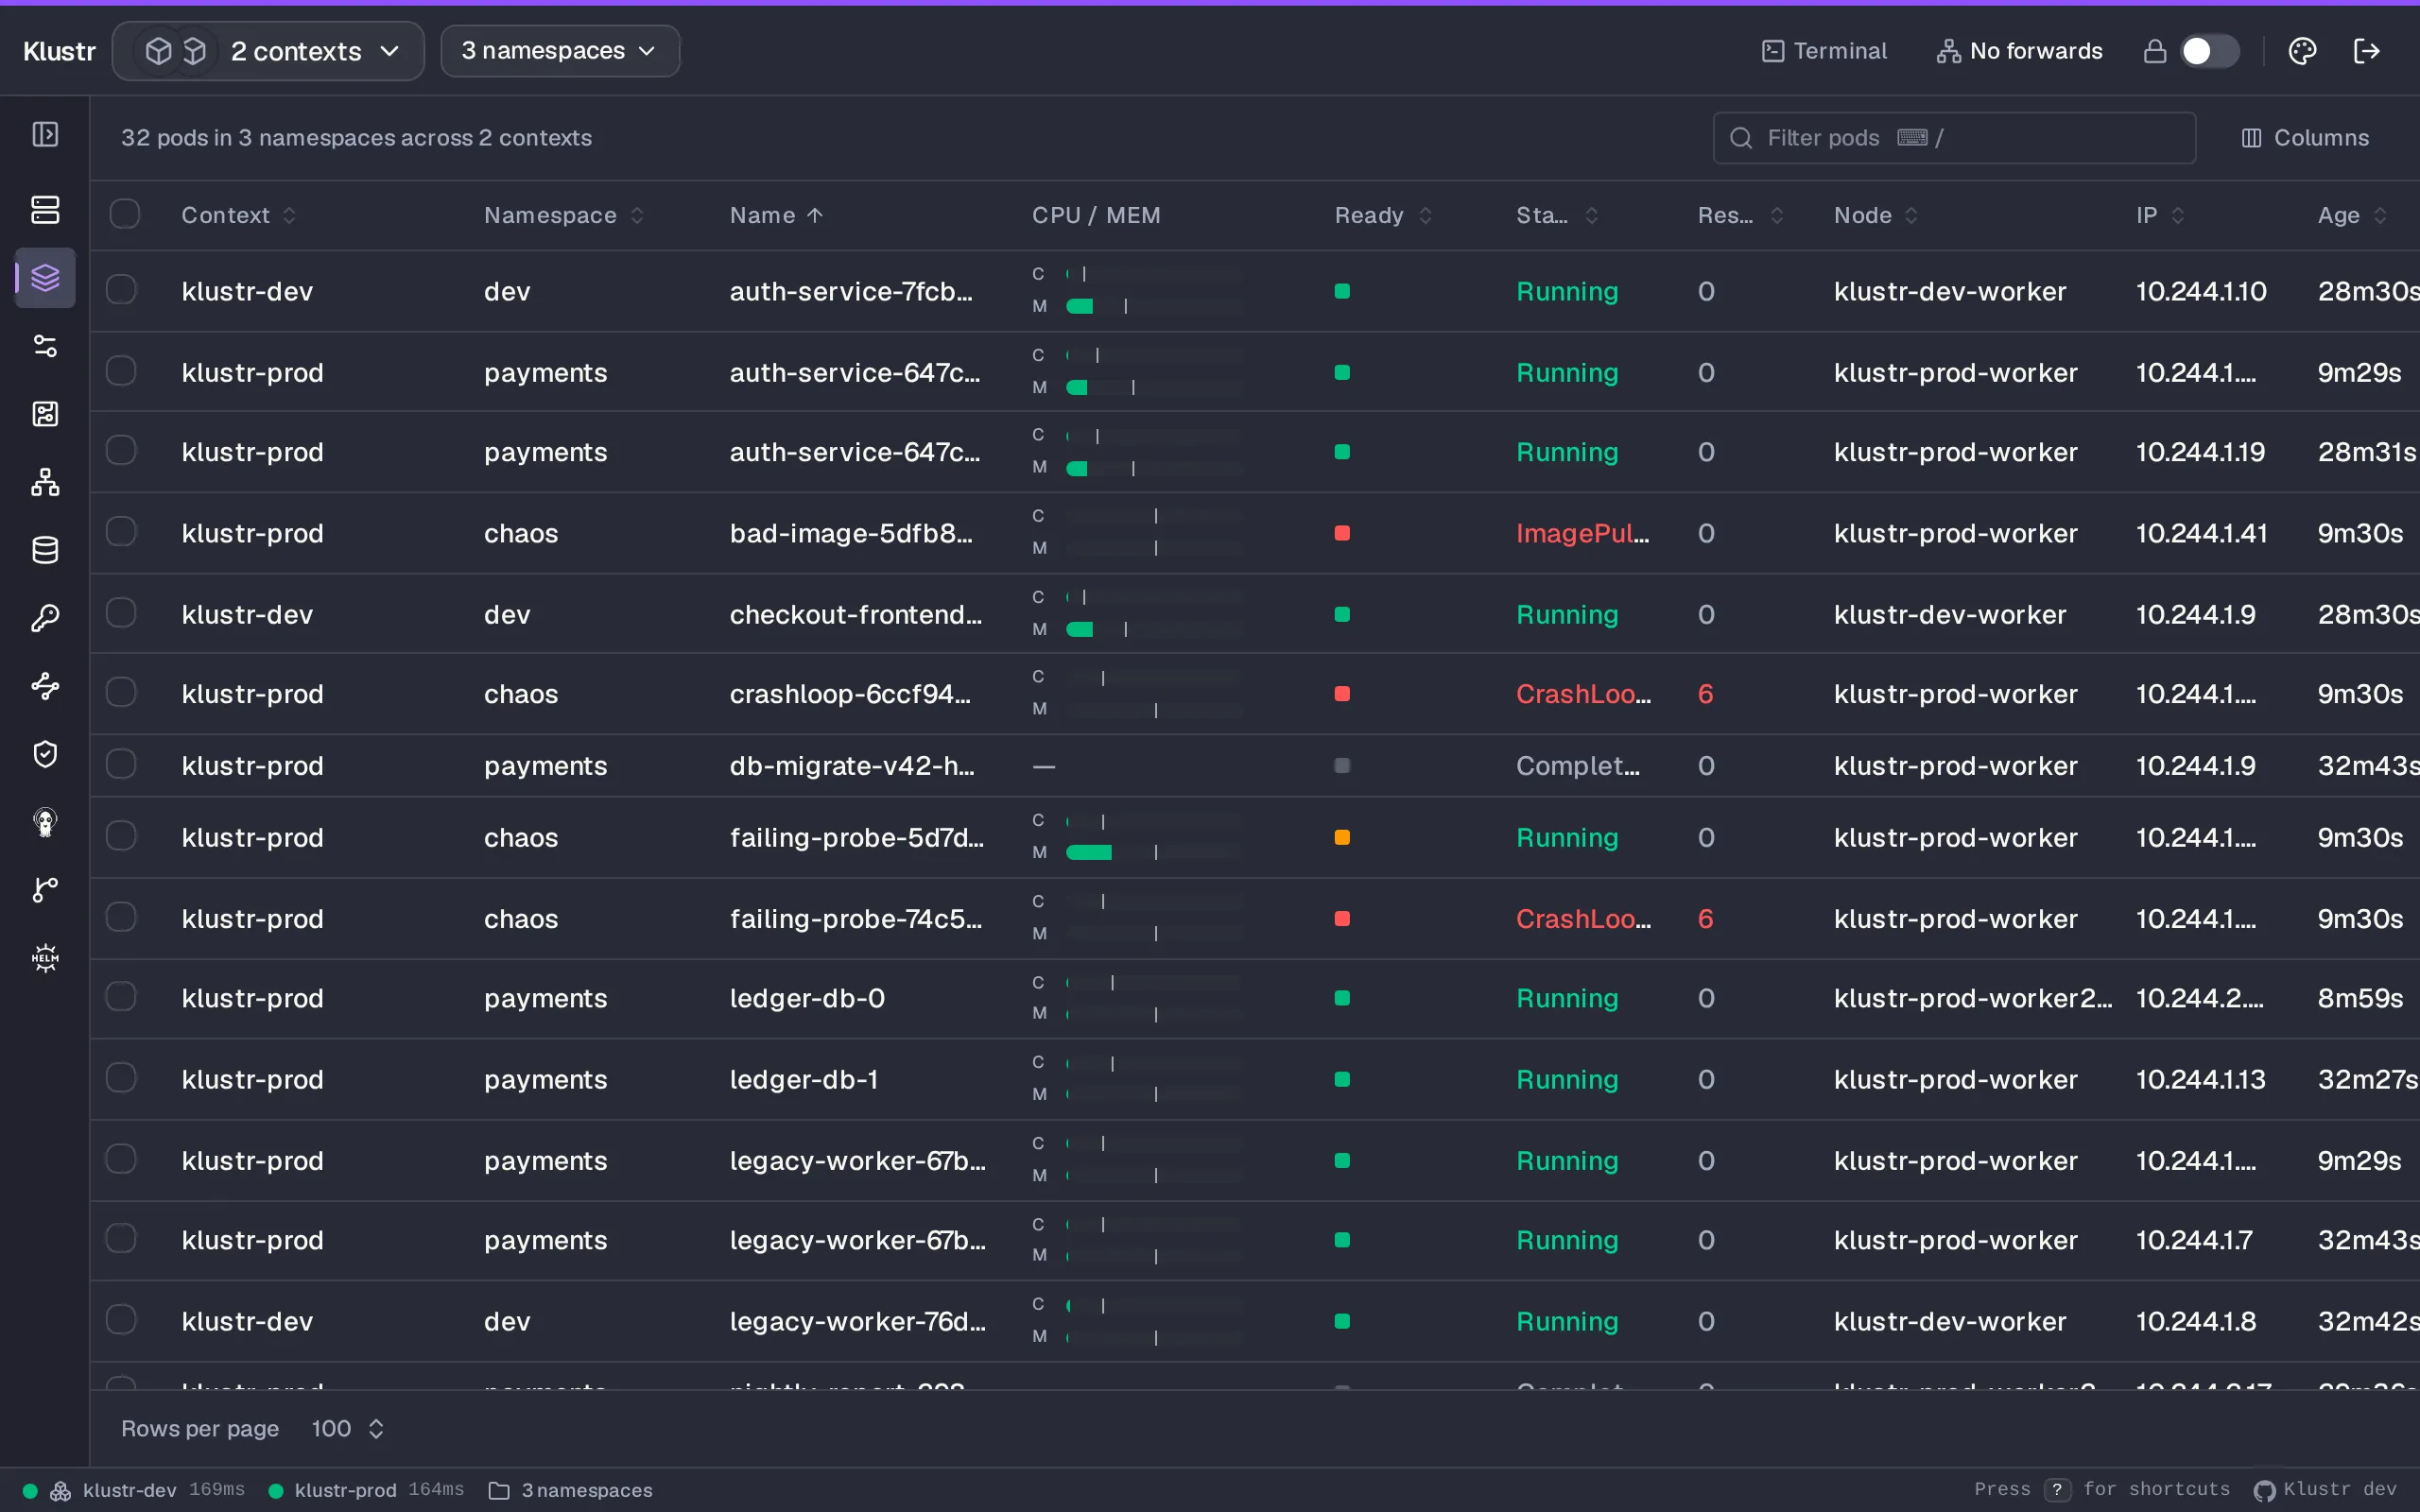Open the storage database icon in sidebar
Screen dimensions: 2420x1512
(x=45, y=550)
